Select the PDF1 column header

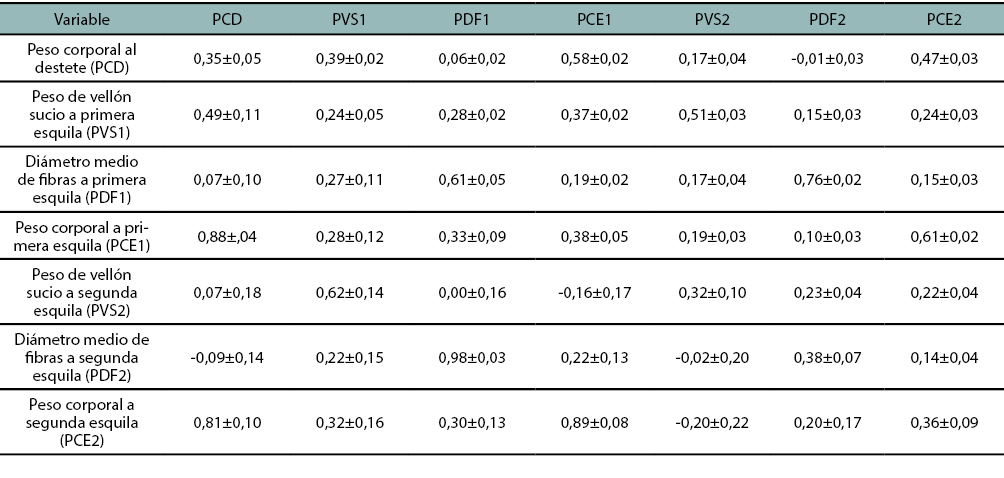(472, 18)
